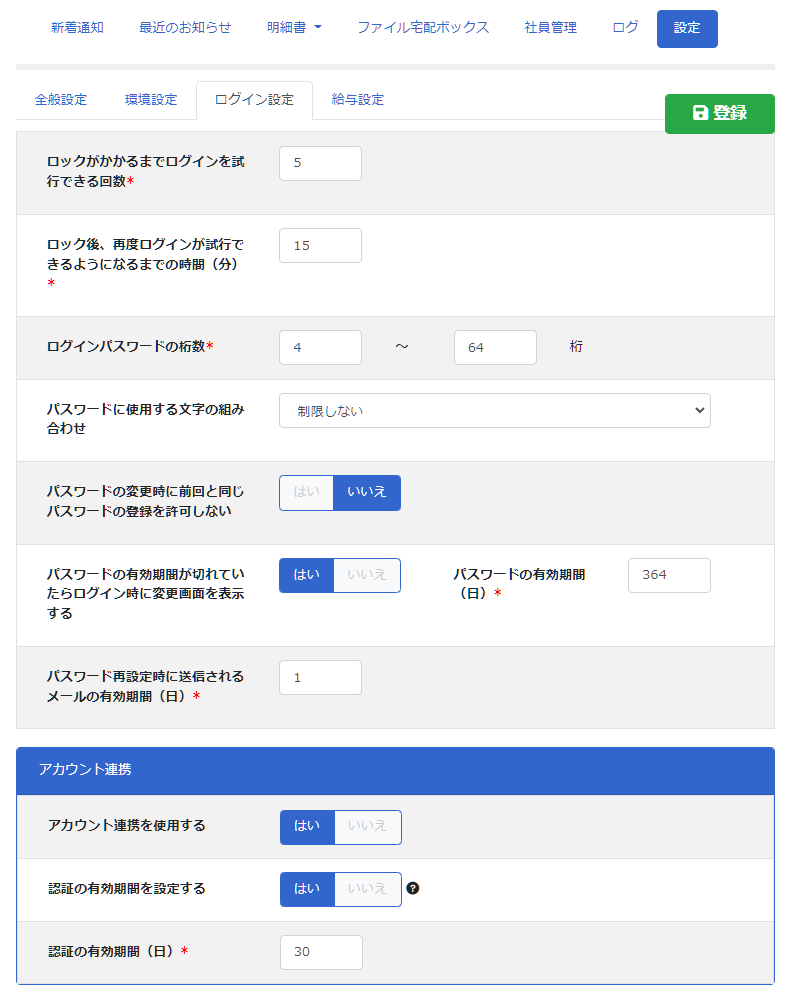Screen dimensions: 792x997
Task: Set アカウント連携を使用する to いいえ
Action: coord(367,826)
